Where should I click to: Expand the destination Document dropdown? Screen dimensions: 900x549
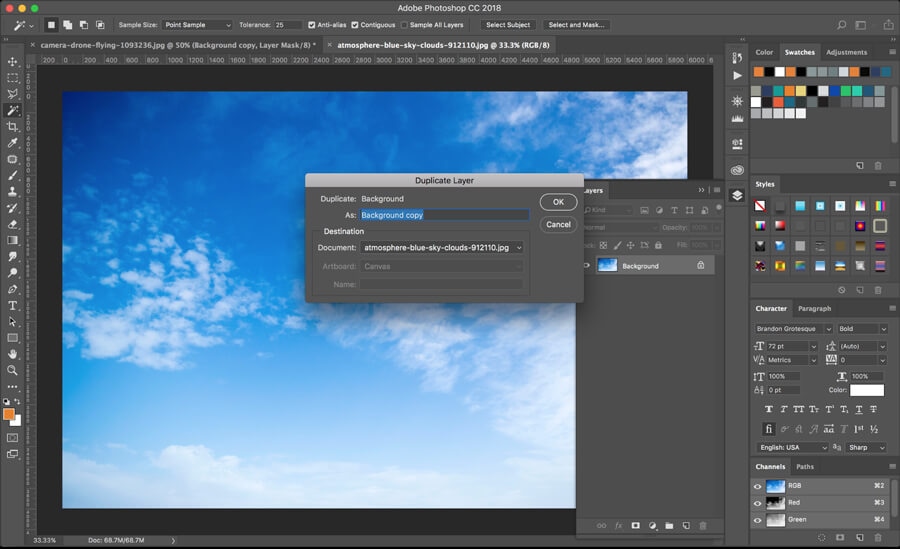442,247
